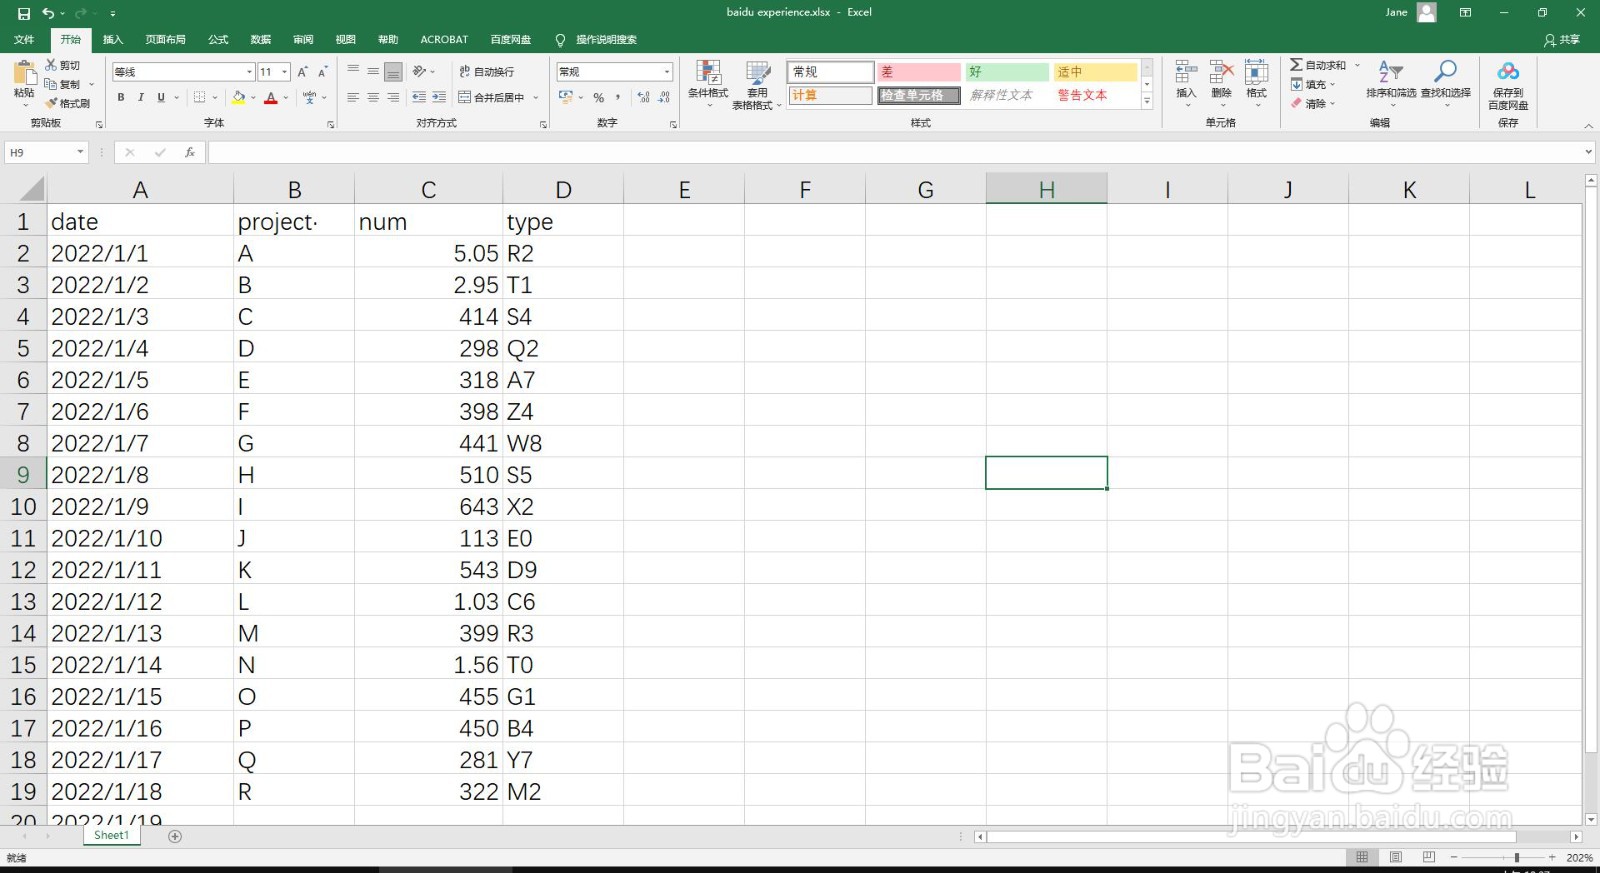This screenshot has height=873, width=1600.
Task: Click the phonetic guide (wén) icon
Action: [310, 97]
